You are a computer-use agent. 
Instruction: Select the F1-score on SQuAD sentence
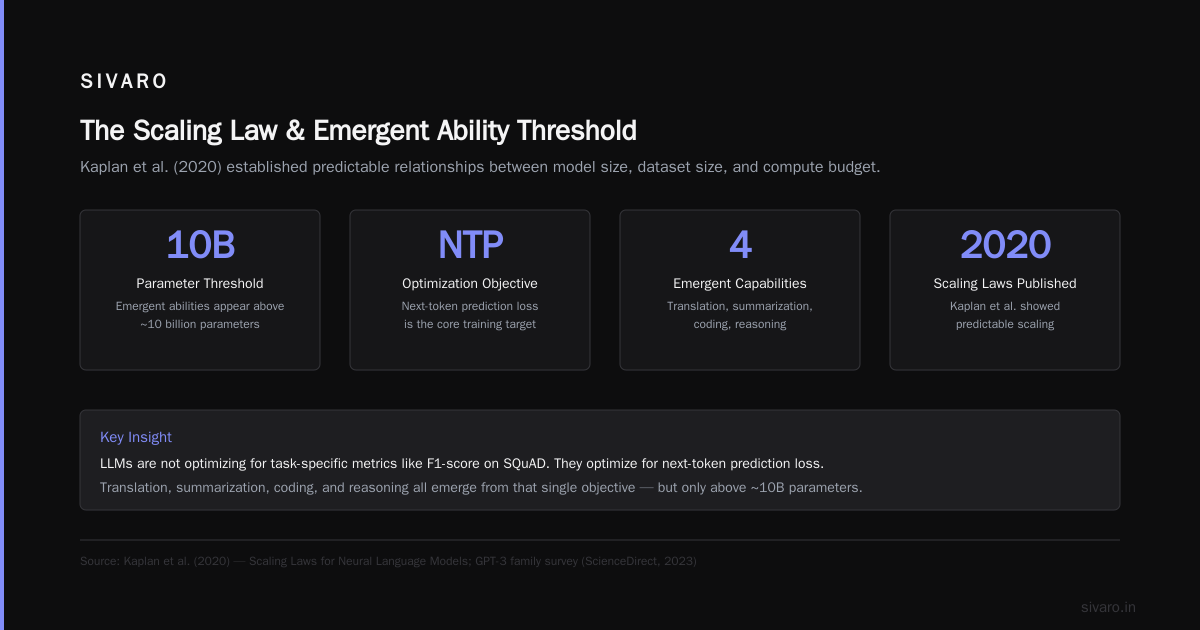[x=462, y=464]
